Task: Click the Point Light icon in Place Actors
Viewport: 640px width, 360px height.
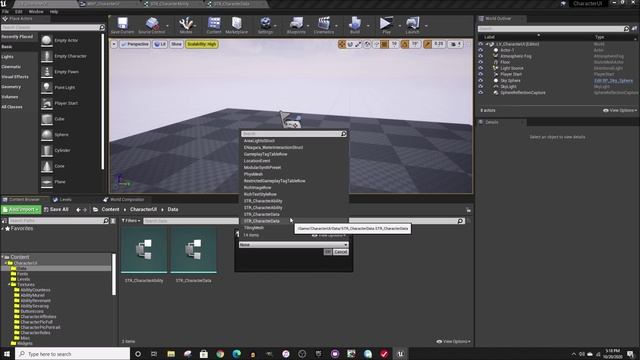Action: pos(47,87)
